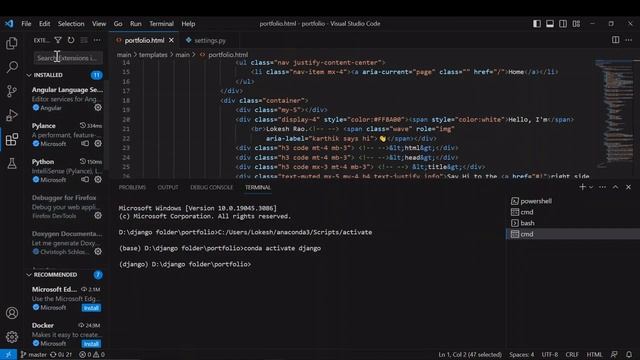Open the File menu
The image size is (640, 360).
click(x=26, y=24)
